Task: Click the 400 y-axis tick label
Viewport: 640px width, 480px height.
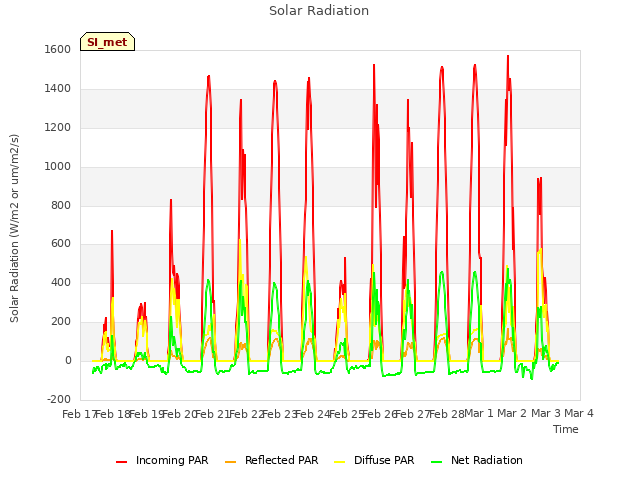Action: click(61, 282)
